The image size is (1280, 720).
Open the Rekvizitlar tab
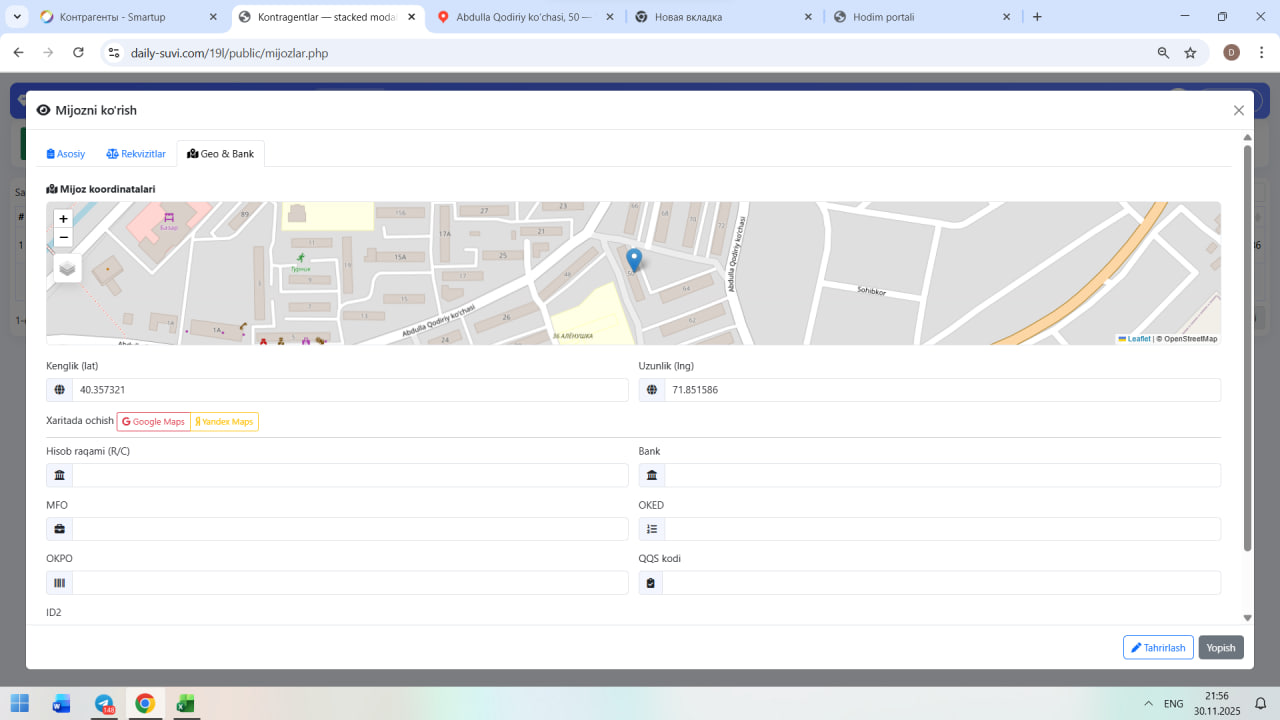(x=136, y=154)
